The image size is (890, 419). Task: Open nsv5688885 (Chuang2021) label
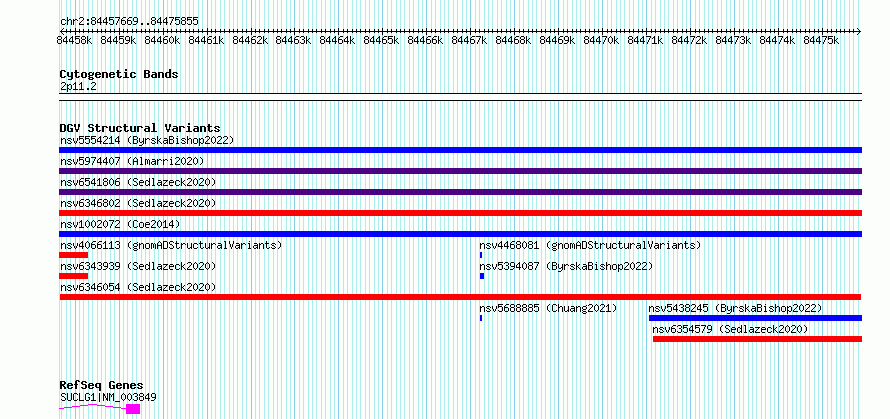click(x=548, y=308)
